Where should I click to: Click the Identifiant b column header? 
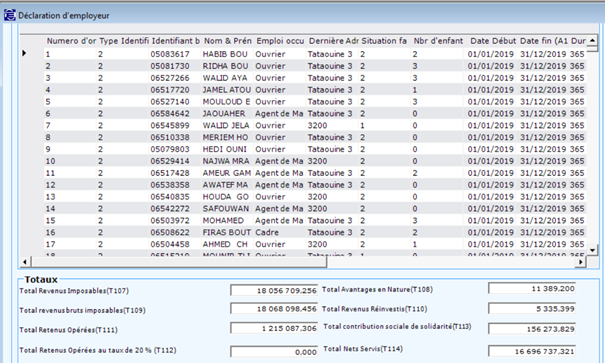coord(176,41)
